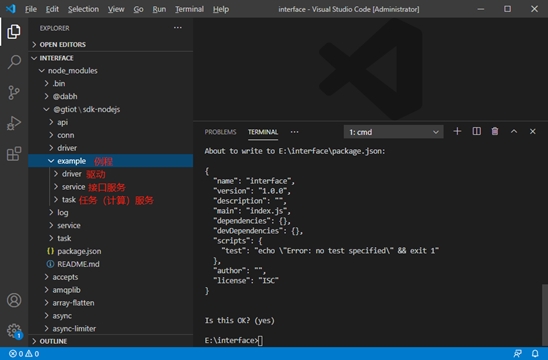The width and height of the screenshot is (548, 360).
Task: Maximize the terminal panel with up chevron
Action: (514, 131)
